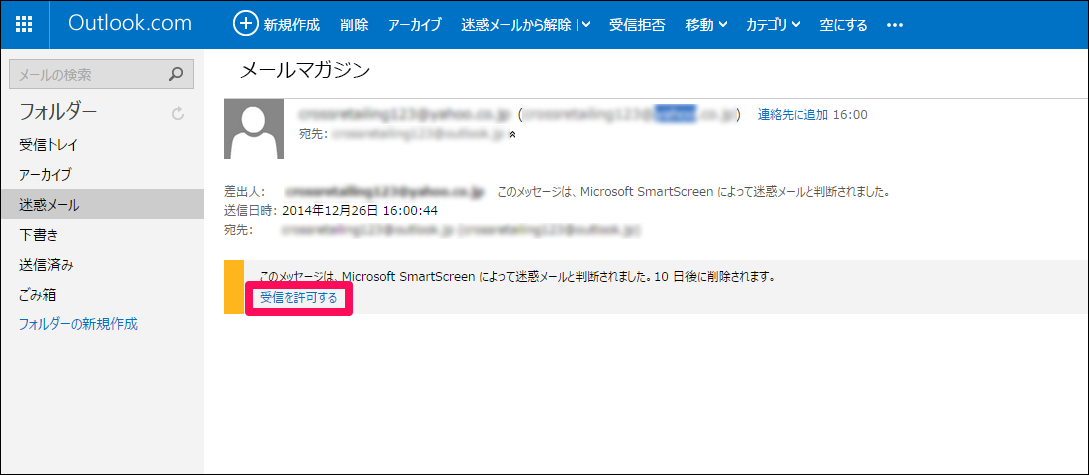Click the plus icon for 新規作成
This screenshot has height=475, width=1089.
click(x=245, y=24)
